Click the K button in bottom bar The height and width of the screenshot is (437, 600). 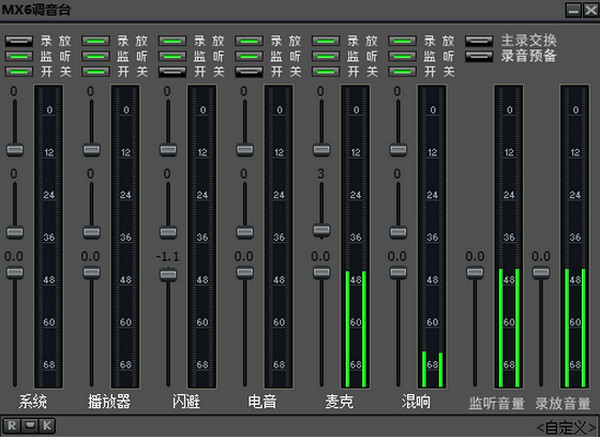tap(47, 426)
